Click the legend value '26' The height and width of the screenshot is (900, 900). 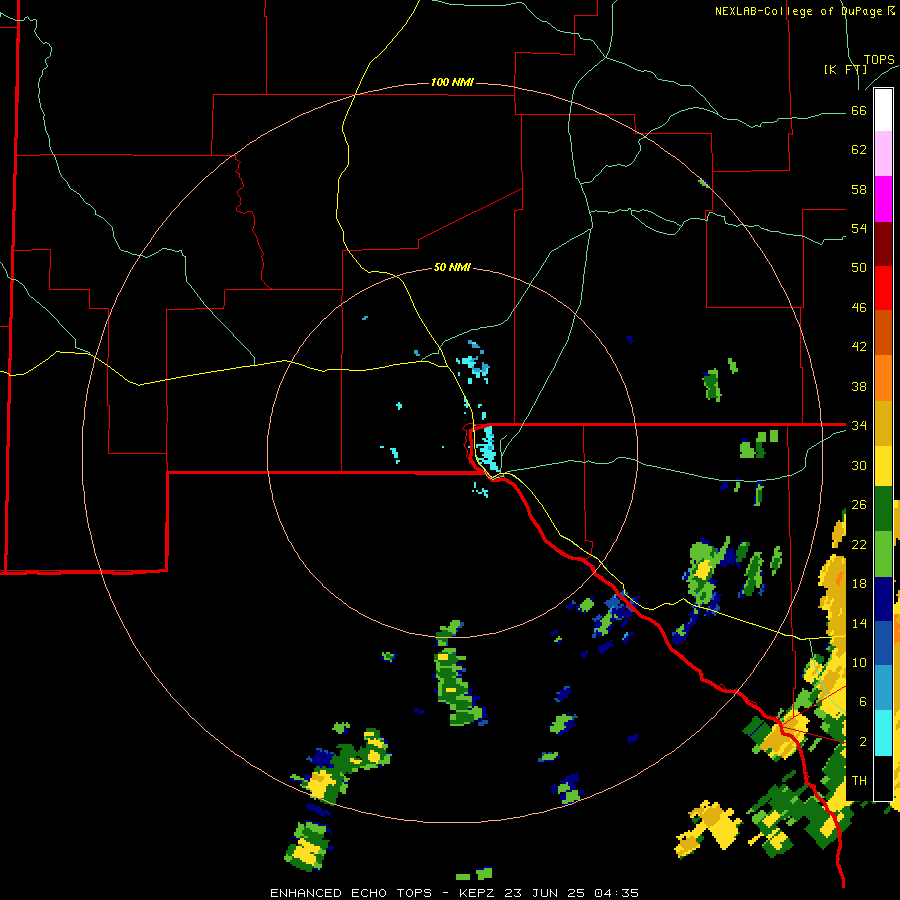point(859,505)
